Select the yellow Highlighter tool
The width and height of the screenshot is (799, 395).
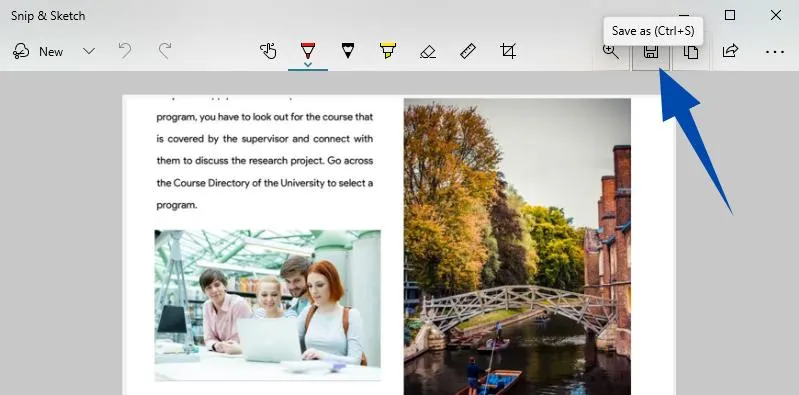(x=388, y=50)
